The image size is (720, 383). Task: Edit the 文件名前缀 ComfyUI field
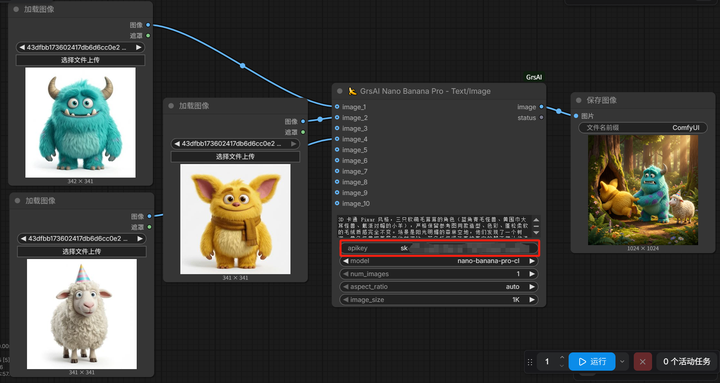click(x=643, y=128)
